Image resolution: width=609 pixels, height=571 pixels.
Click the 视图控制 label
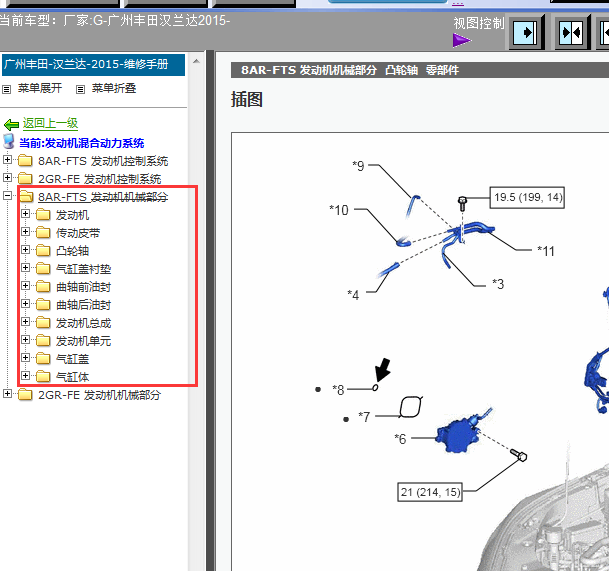point(479,23)
